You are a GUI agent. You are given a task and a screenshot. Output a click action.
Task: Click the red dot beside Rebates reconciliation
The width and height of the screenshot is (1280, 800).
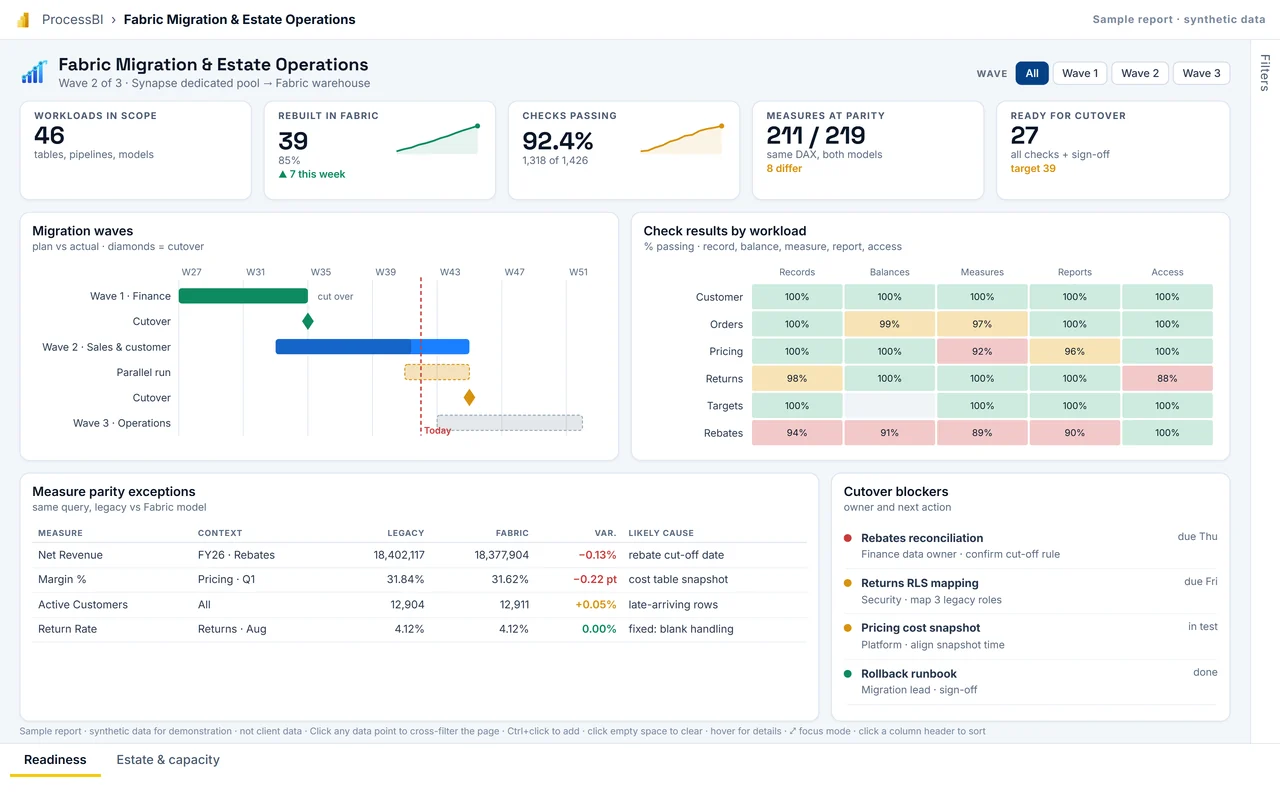(x=848, y=538)
